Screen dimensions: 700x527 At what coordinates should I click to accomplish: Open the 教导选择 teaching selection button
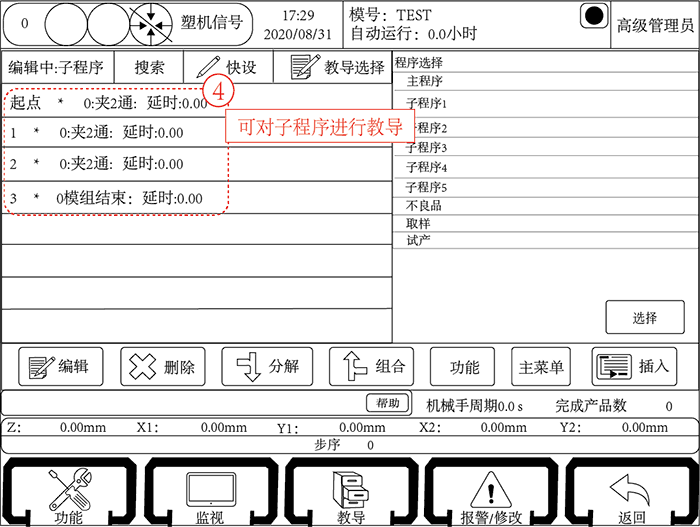pos(337,68)
